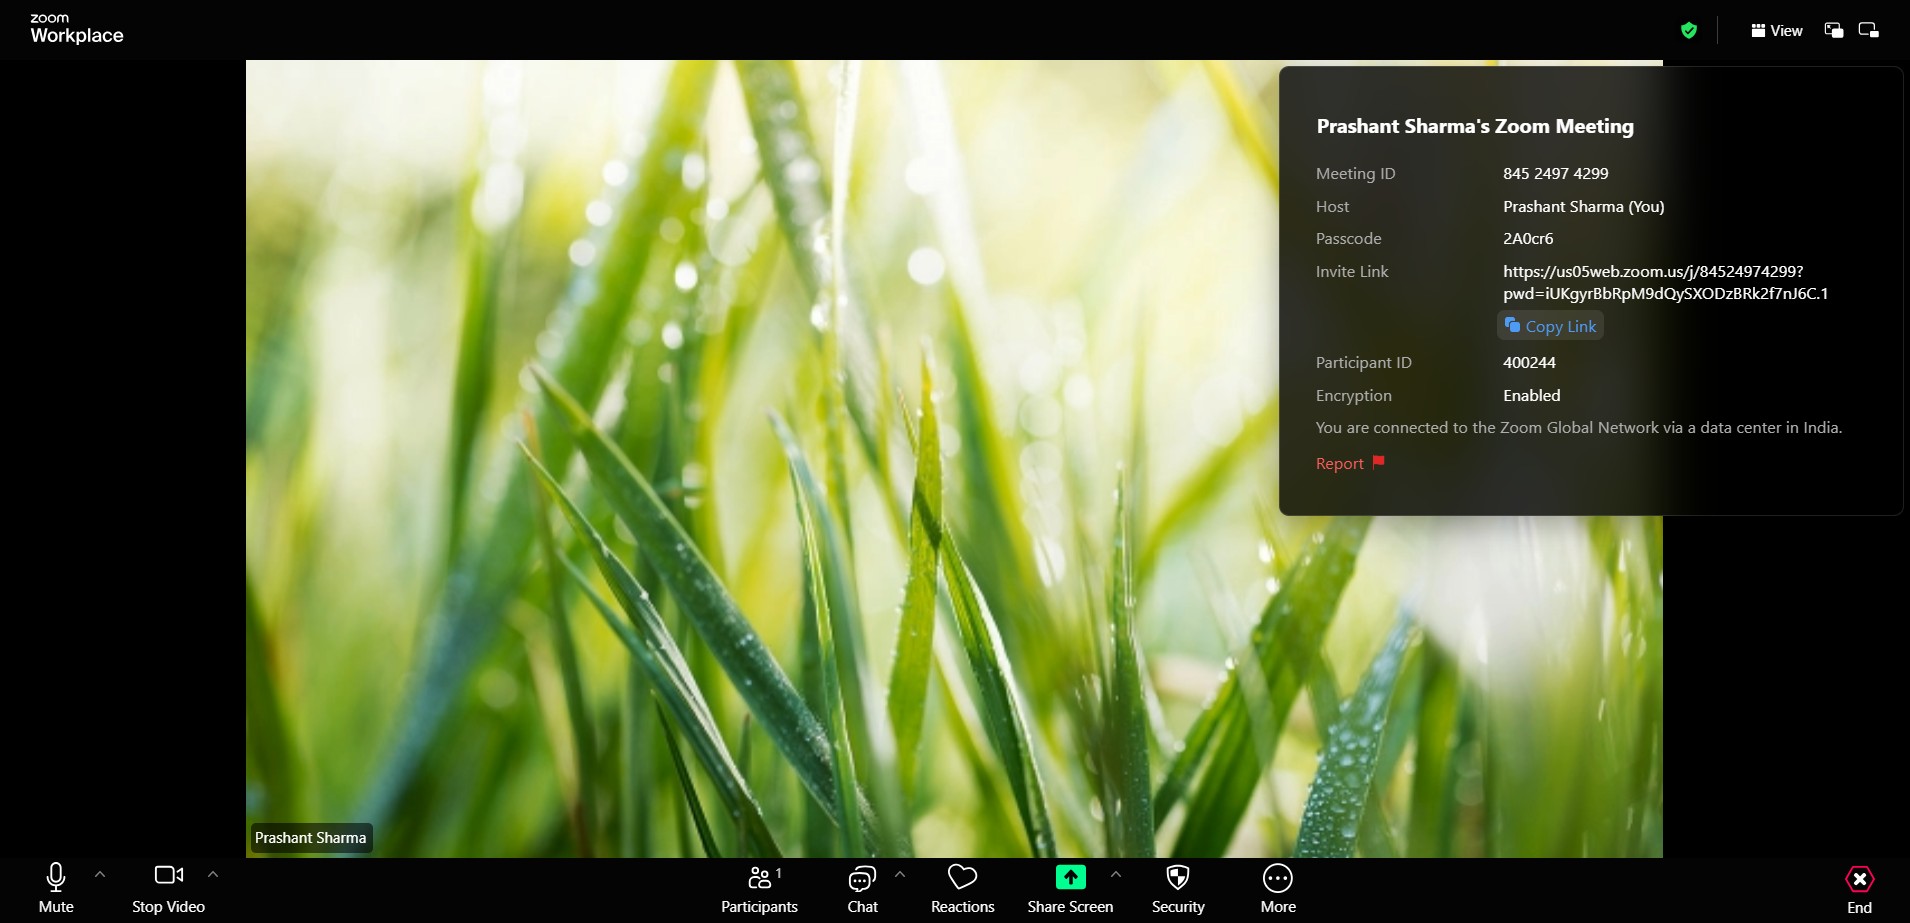Open the Chat panel
Image resolution: width=1910 pixels, height=923 pixels.
click(862, 889)
